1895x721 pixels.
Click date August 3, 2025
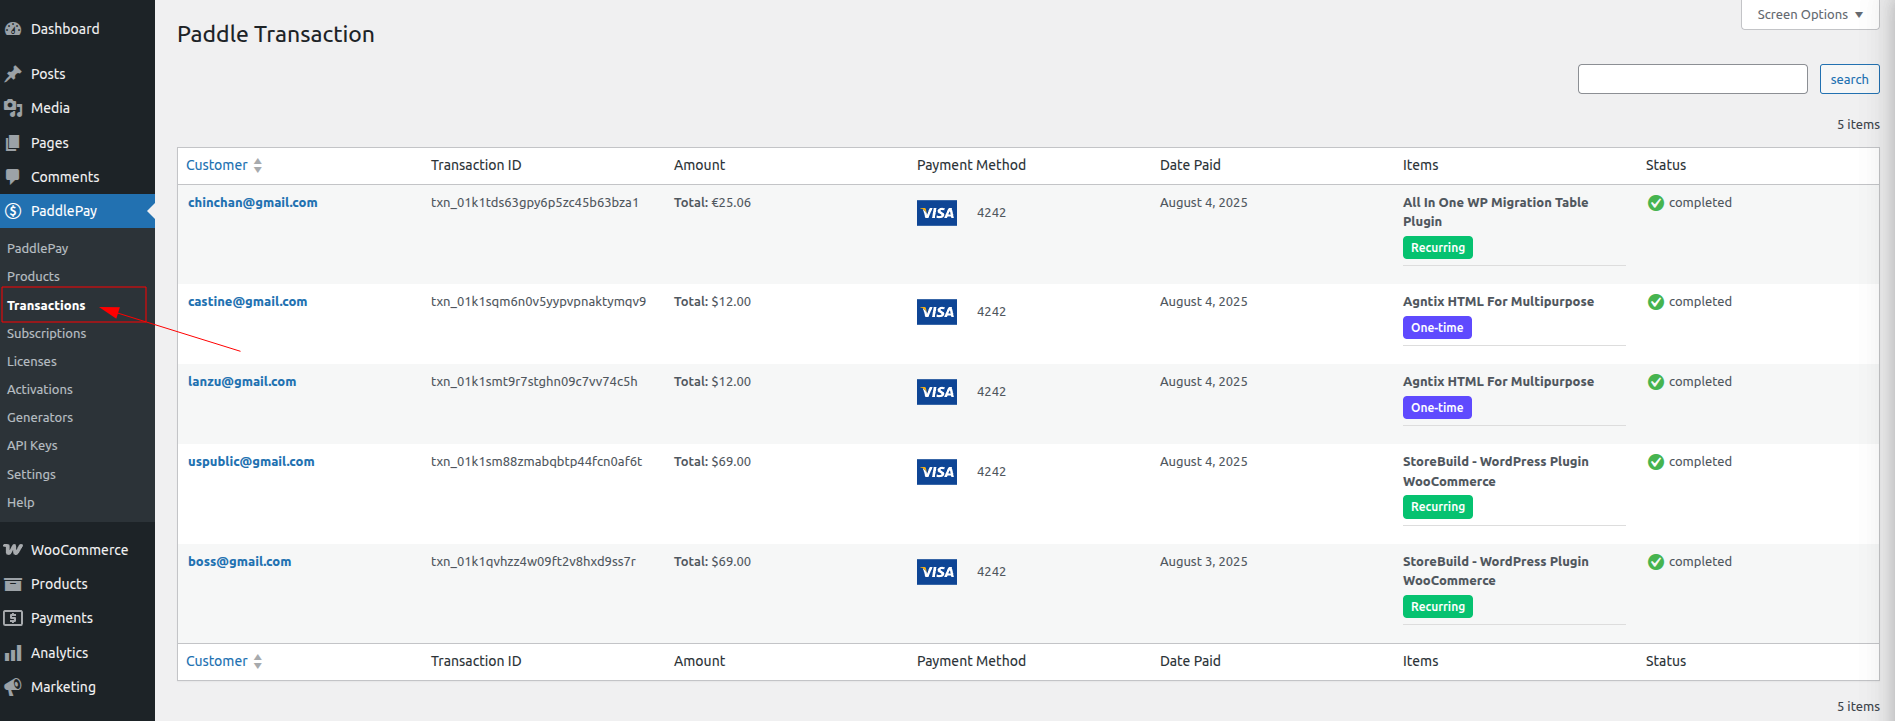click(1204, 561)
